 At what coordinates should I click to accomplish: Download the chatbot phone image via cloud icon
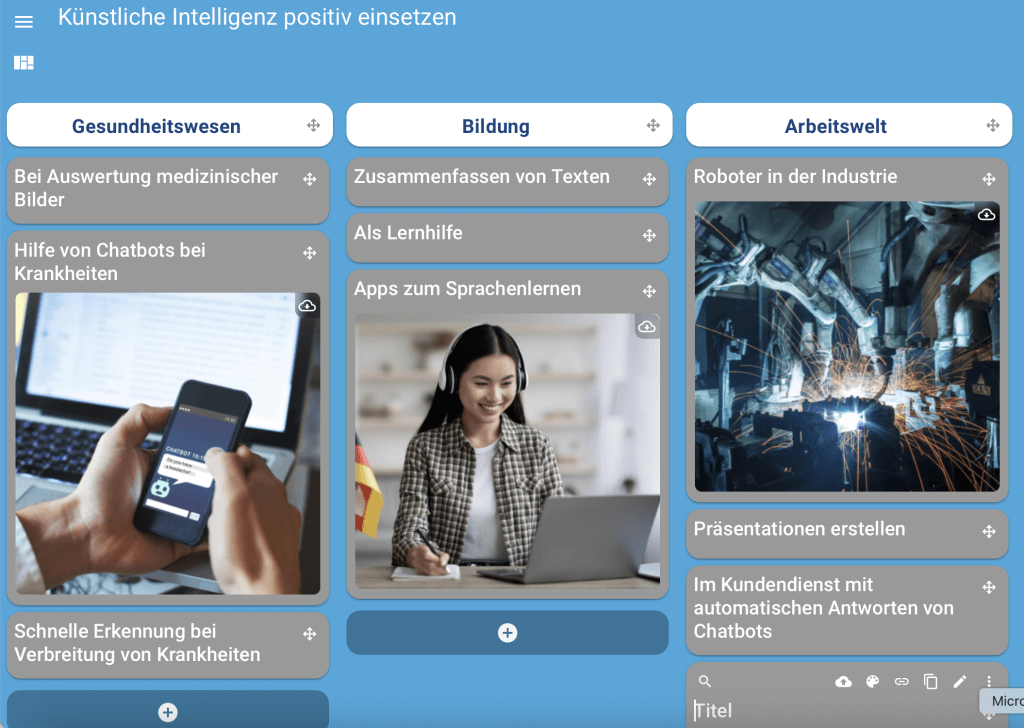pyautogui.click(x=307, y=306)
